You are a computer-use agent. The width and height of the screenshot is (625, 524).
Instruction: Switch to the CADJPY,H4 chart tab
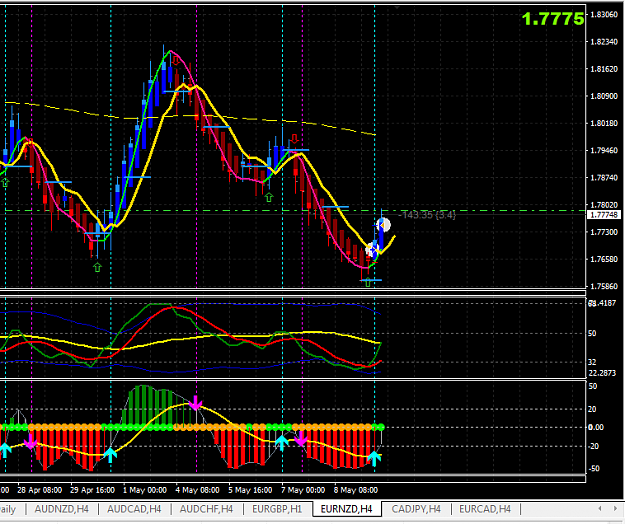pos(416,509)
